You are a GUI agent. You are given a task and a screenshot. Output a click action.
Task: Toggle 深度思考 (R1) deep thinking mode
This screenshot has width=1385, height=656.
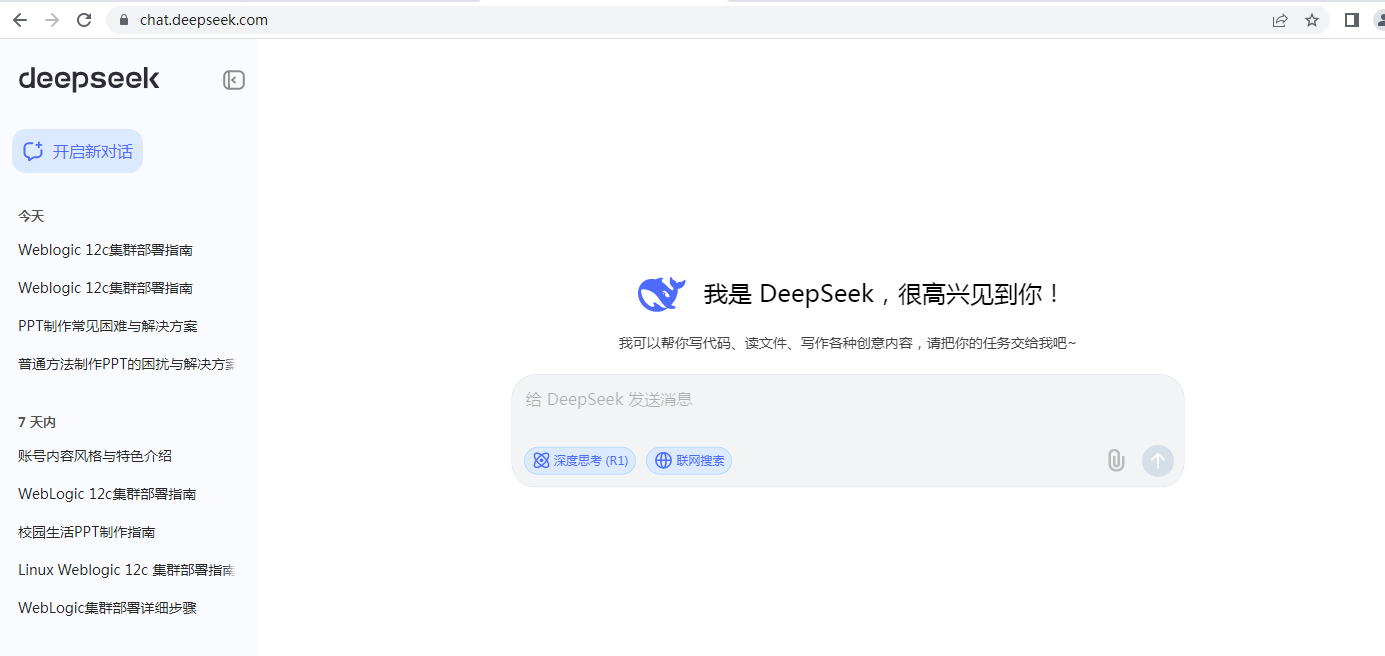[580, 461]
